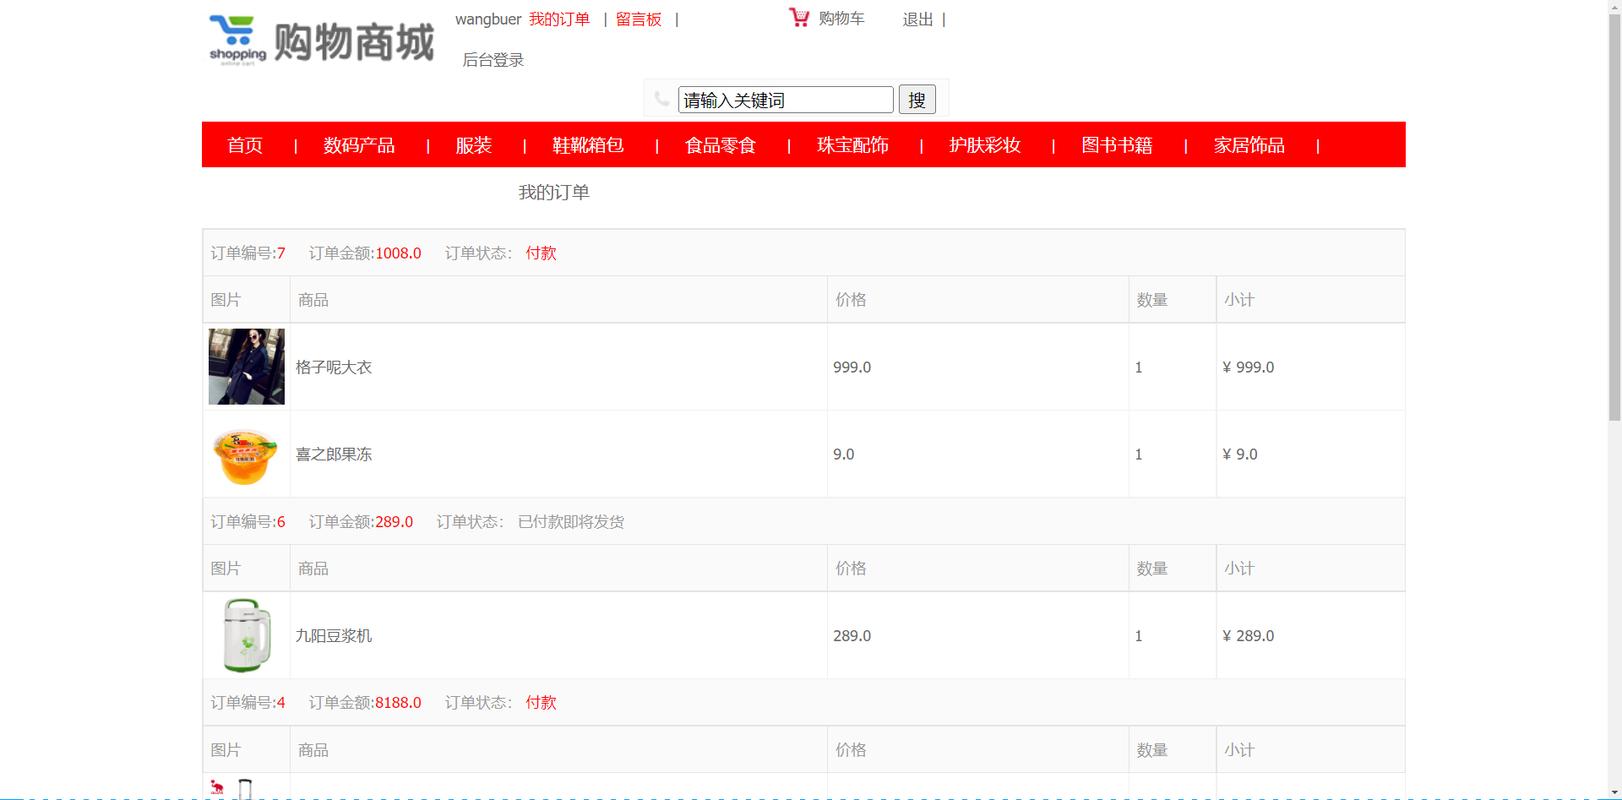Open the 数码产品 category
Screen dimensions: 1622x800
[359, 145]
